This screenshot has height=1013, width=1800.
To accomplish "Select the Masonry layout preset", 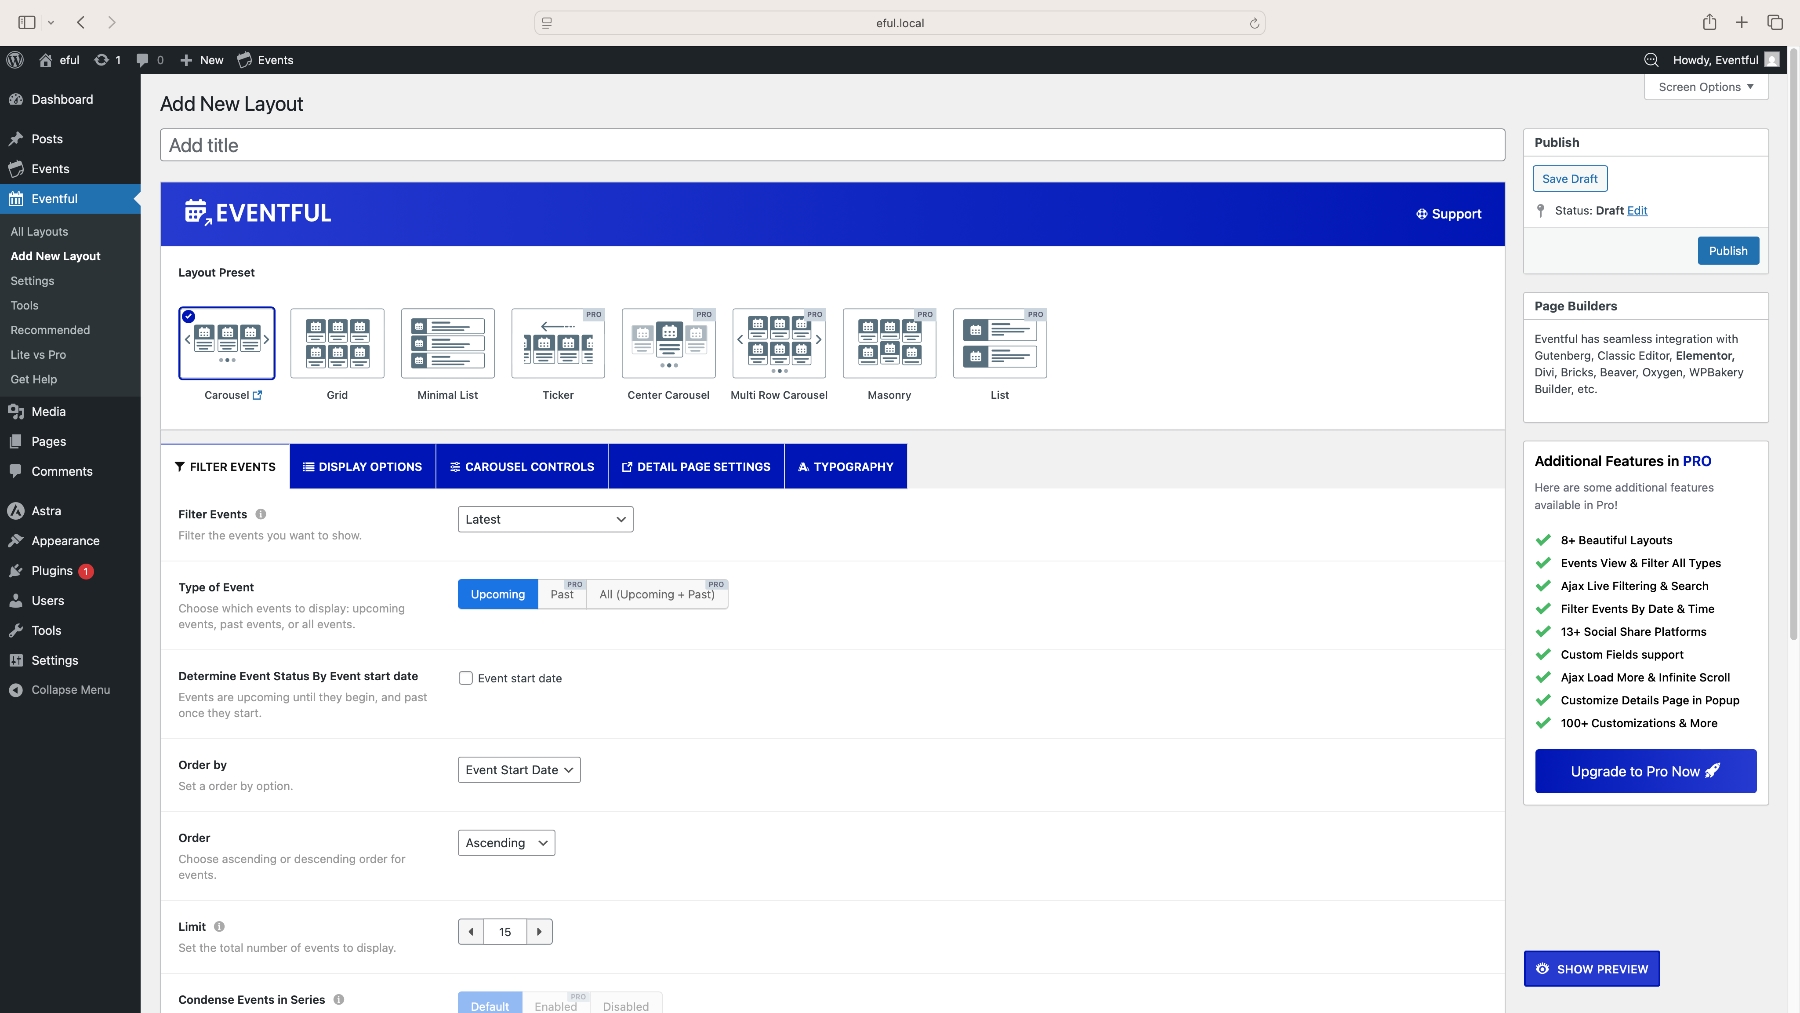I will click(x=890, y=343).
